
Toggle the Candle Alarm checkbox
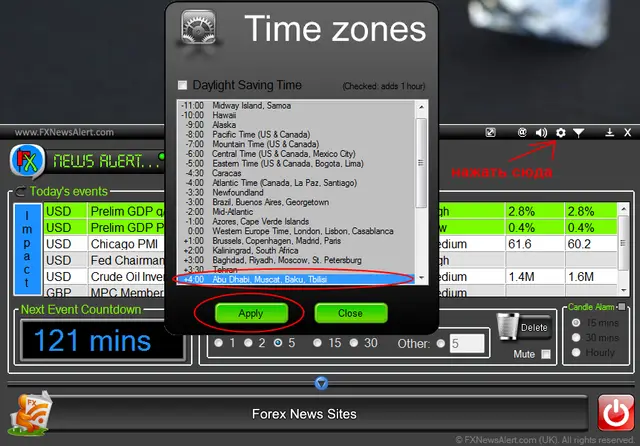(621, 307)
